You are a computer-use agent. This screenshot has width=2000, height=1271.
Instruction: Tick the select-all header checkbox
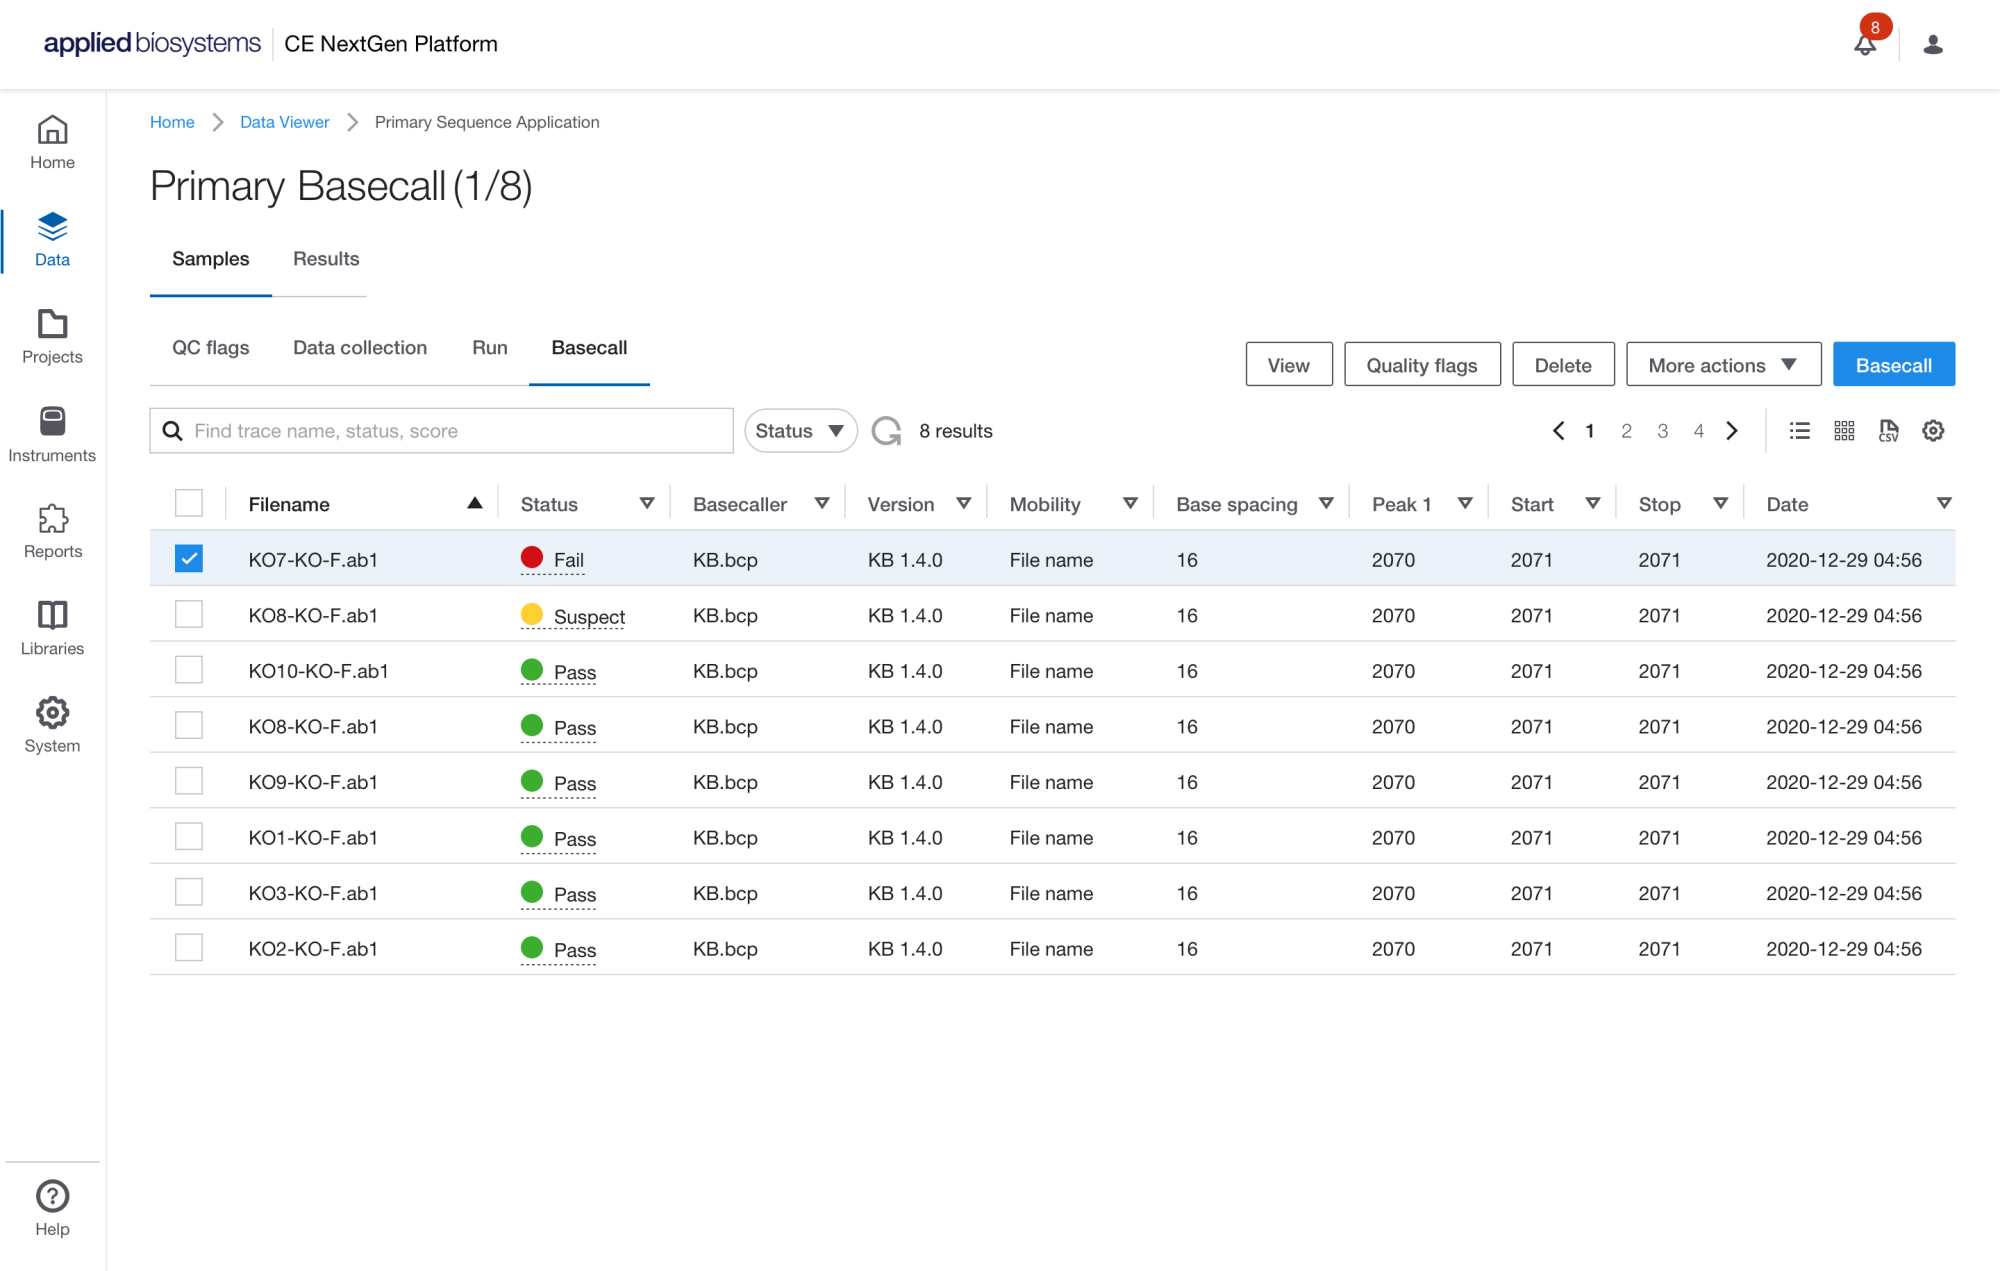(x=188, y=503)
